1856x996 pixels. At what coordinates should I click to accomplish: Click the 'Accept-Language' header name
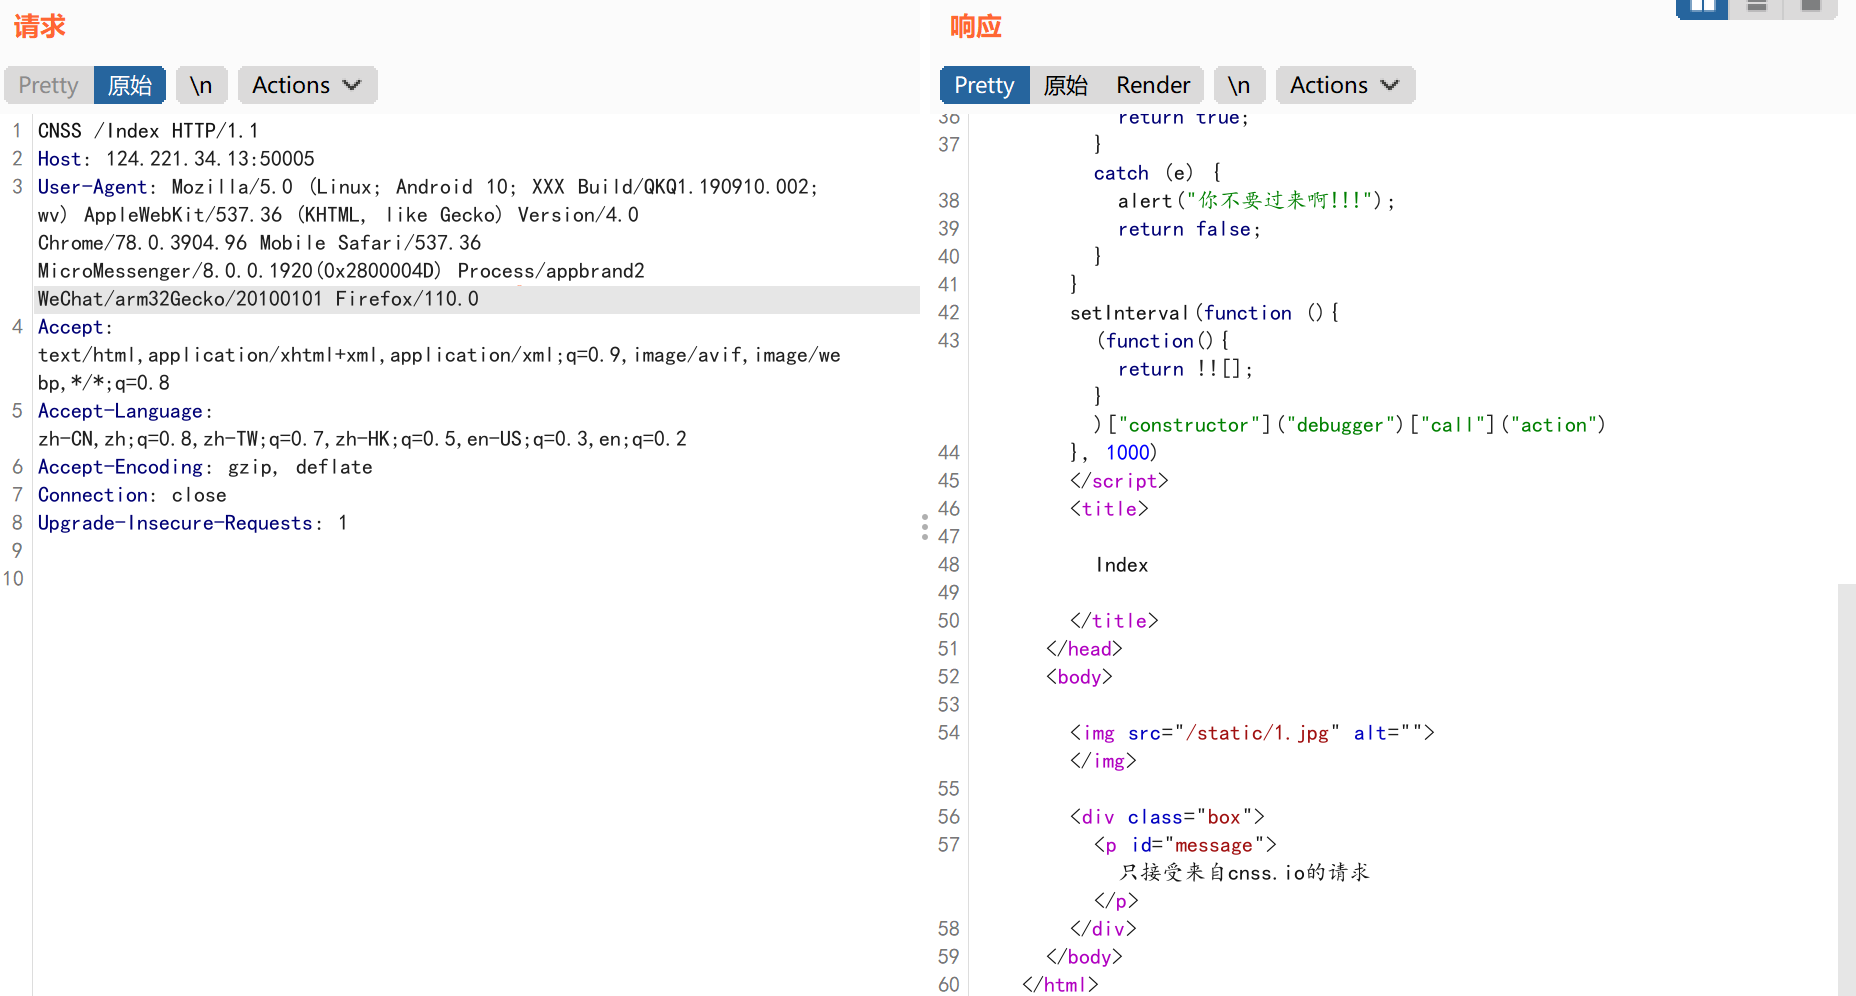click(x=120, y=411)
